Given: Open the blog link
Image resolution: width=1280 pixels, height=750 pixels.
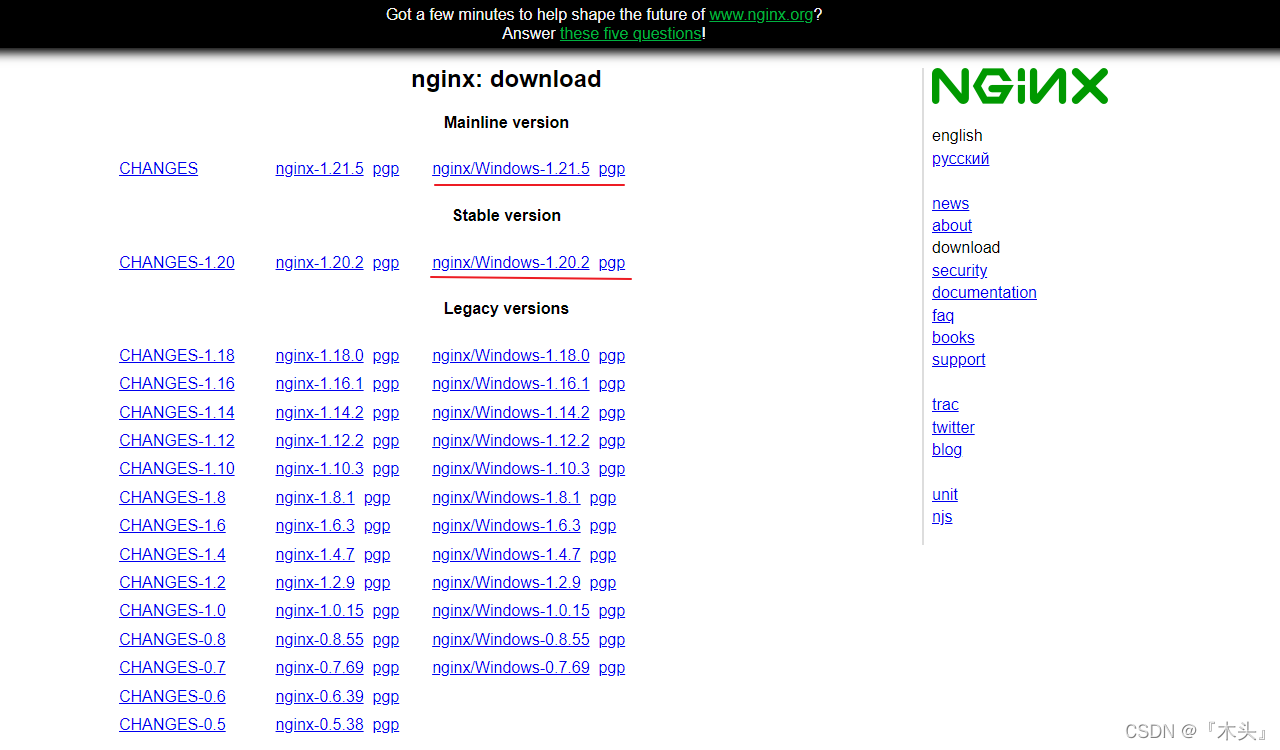Looking at the screenshot, I should click(x=947, y=449).
